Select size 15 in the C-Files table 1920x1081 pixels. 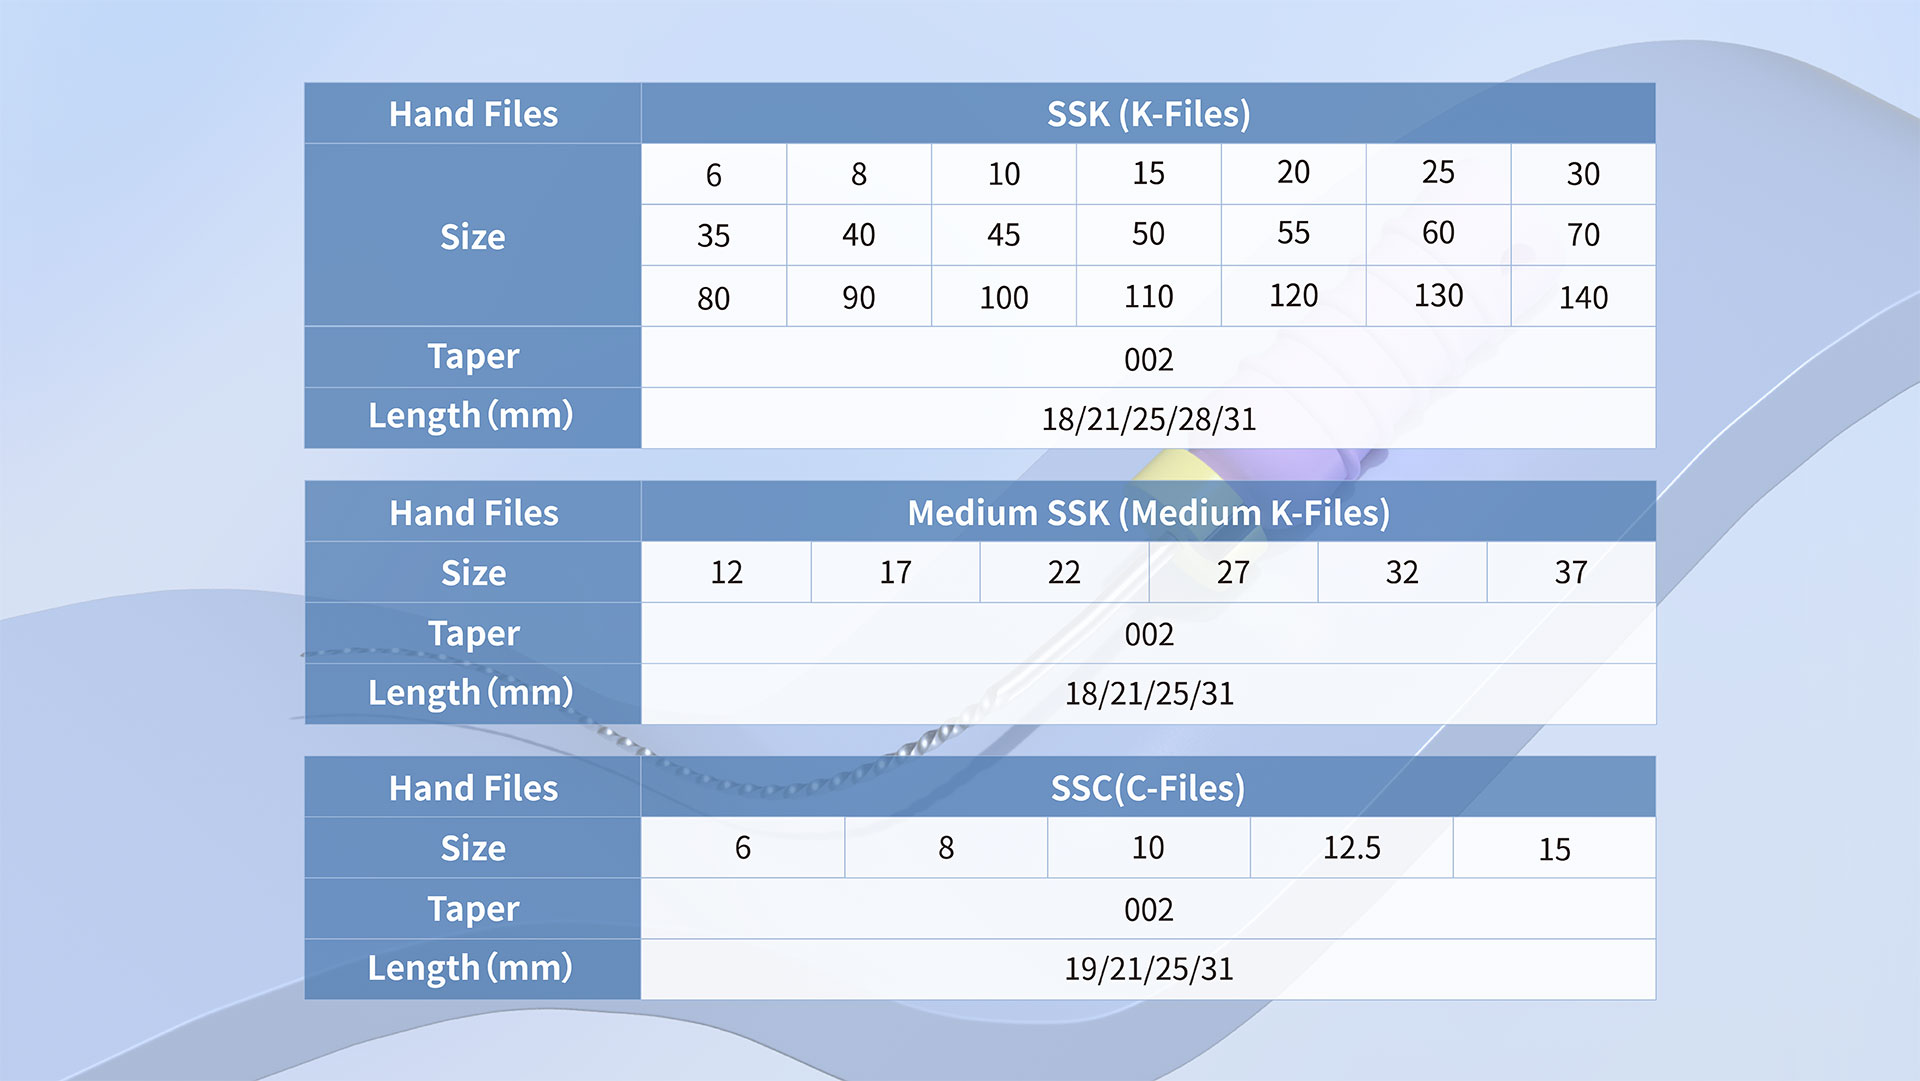[x=1554, y=849]
